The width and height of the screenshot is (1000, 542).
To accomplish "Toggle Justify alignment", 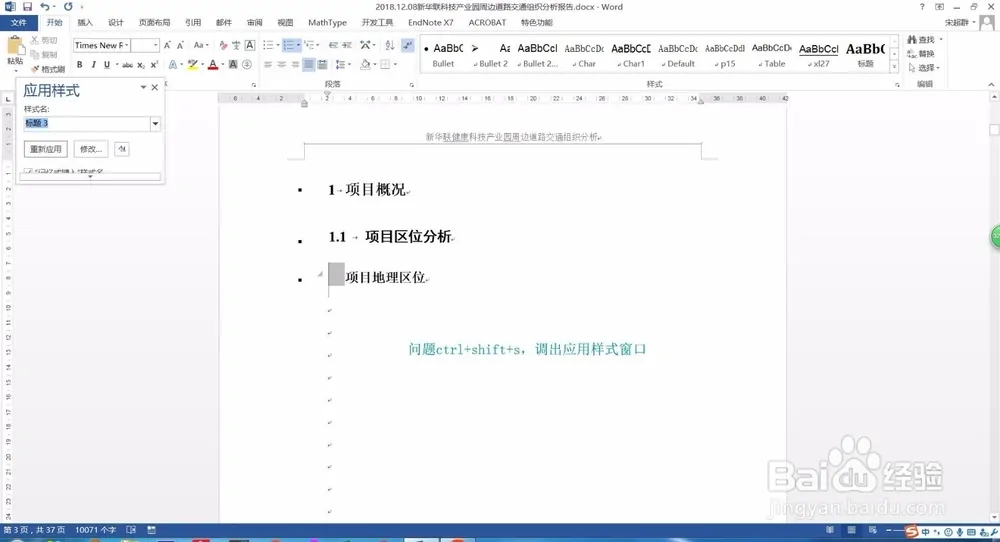I will pos(309,64).
